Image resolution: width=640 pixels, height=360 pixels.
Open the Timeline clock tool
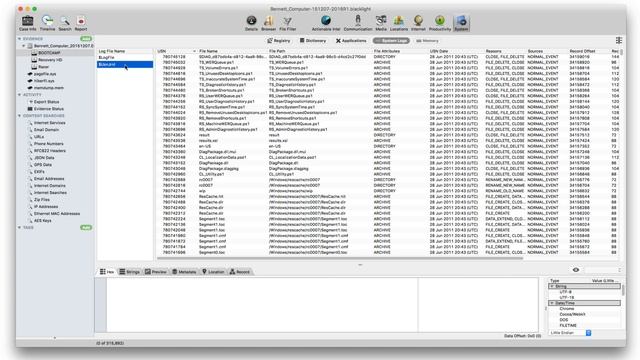tap(47, 23)
